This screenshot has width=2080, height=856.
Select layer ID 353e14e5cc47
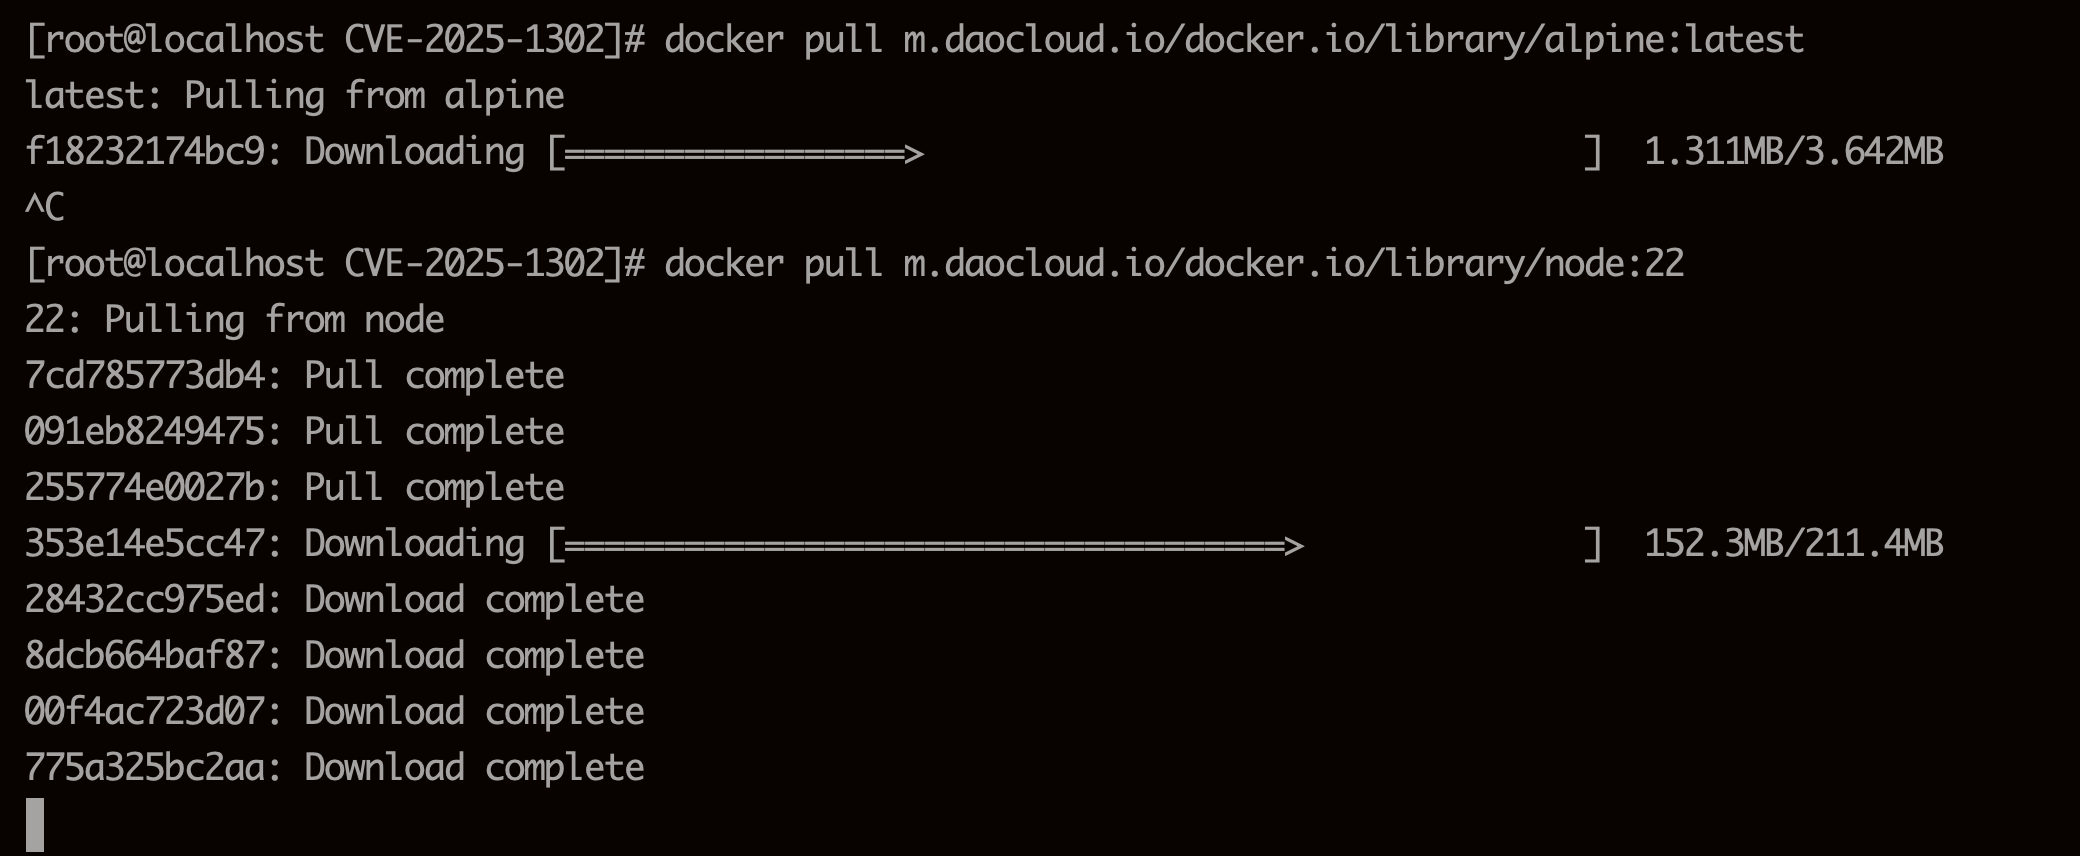pyautogui.click(x=145, y=544)
